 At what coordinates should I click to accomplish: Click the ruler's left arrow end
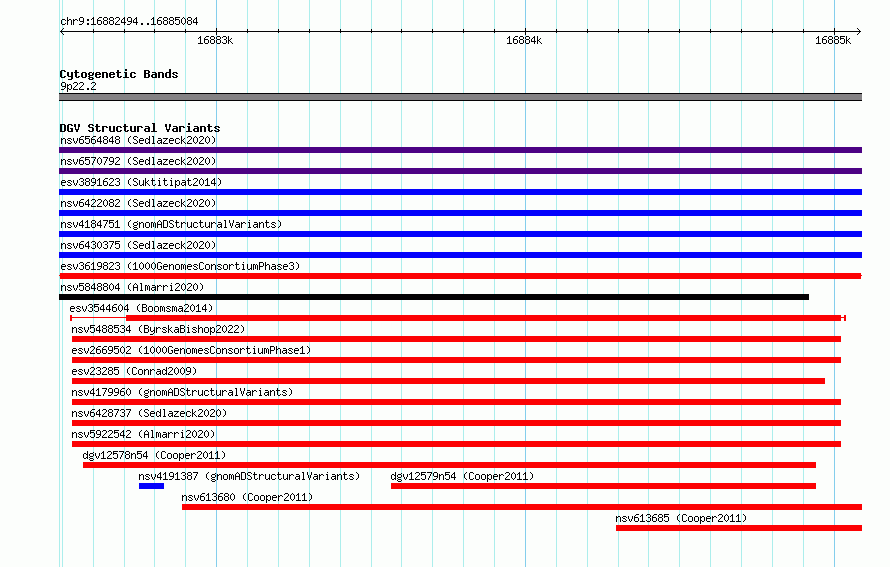tap(62, 31)
